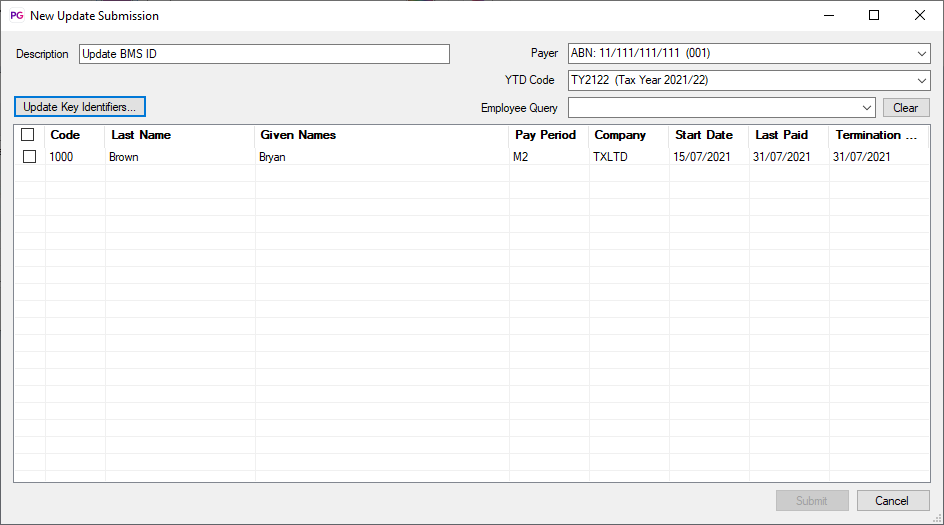Tick the select-all checkbox in table header

28,135
